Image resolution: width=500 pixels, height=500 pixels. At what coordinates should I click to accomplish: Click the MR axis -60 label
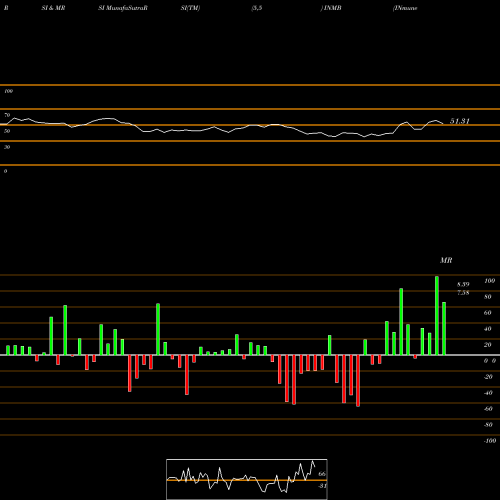488,409
